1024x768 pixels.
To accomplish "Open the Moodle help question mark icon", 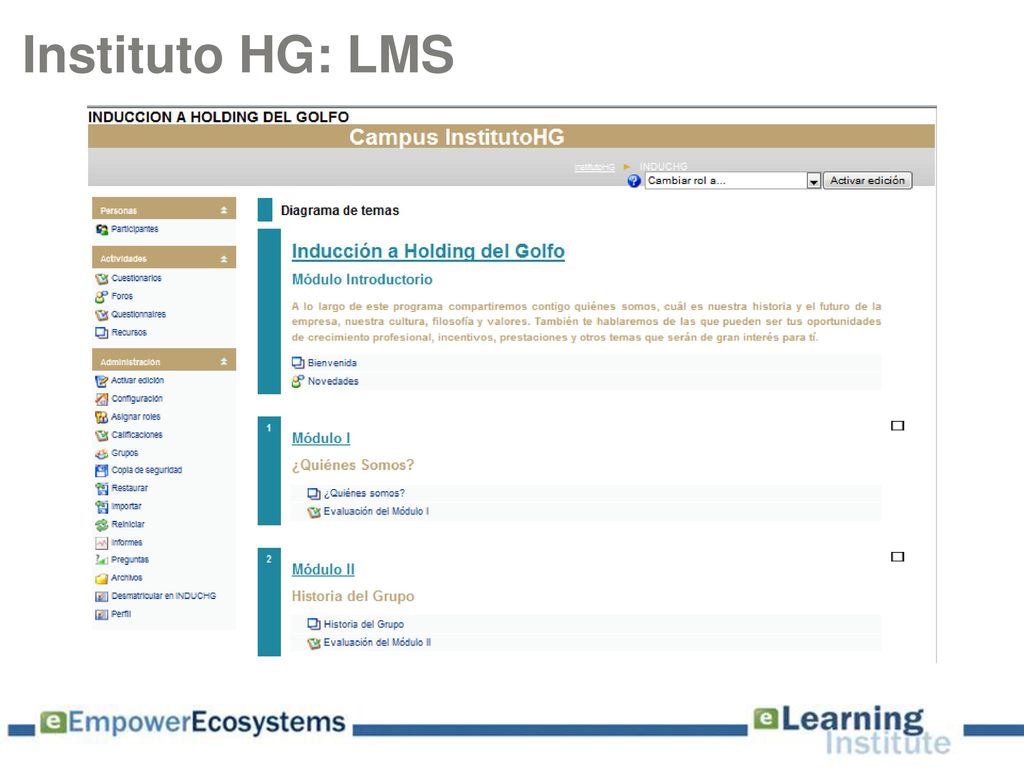I will click(x=633, y=181).
